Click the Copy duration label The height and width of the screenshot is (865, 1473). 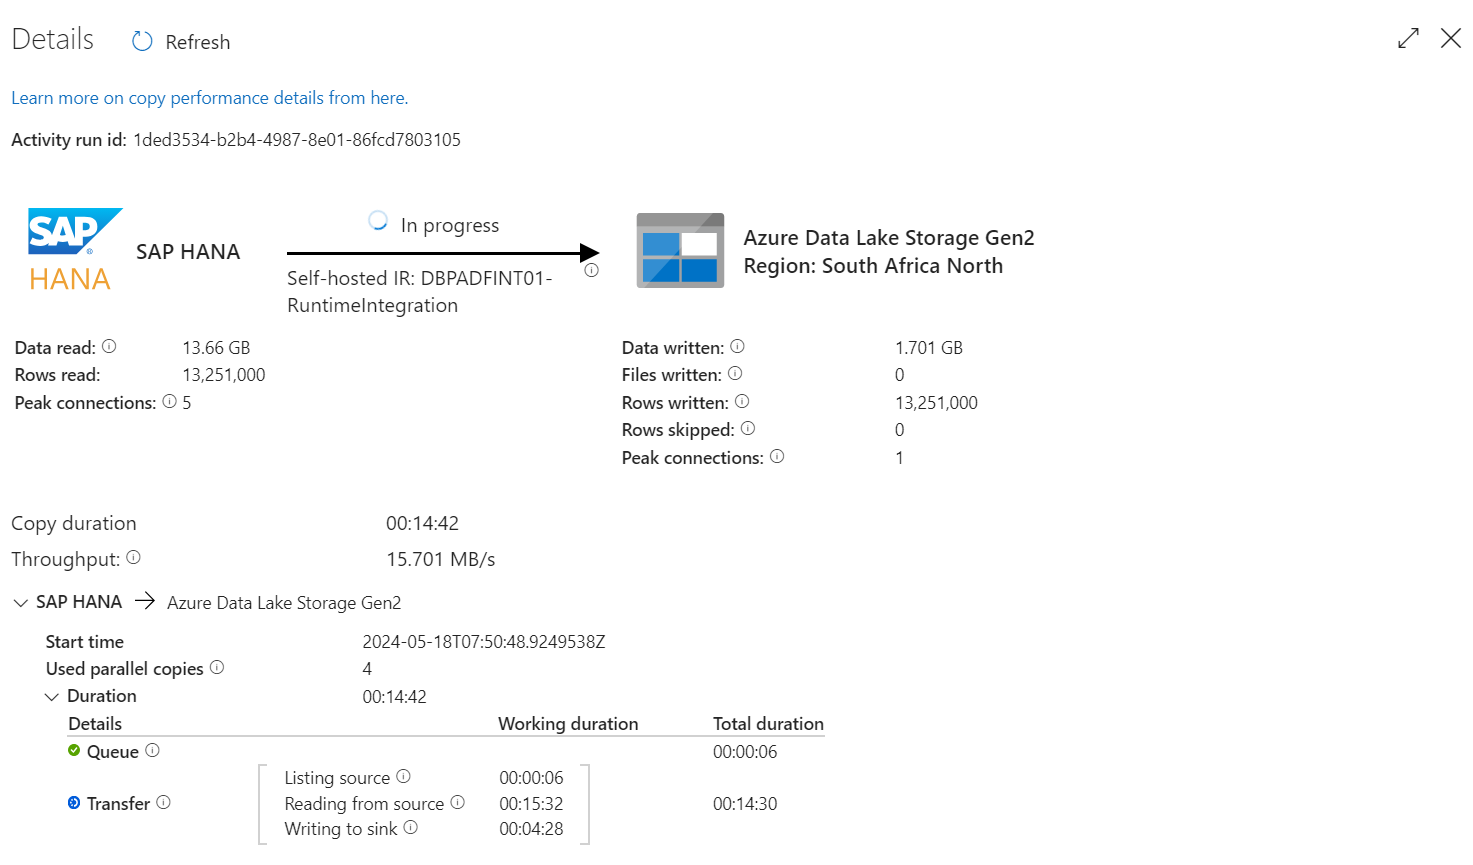pos(74,524)
